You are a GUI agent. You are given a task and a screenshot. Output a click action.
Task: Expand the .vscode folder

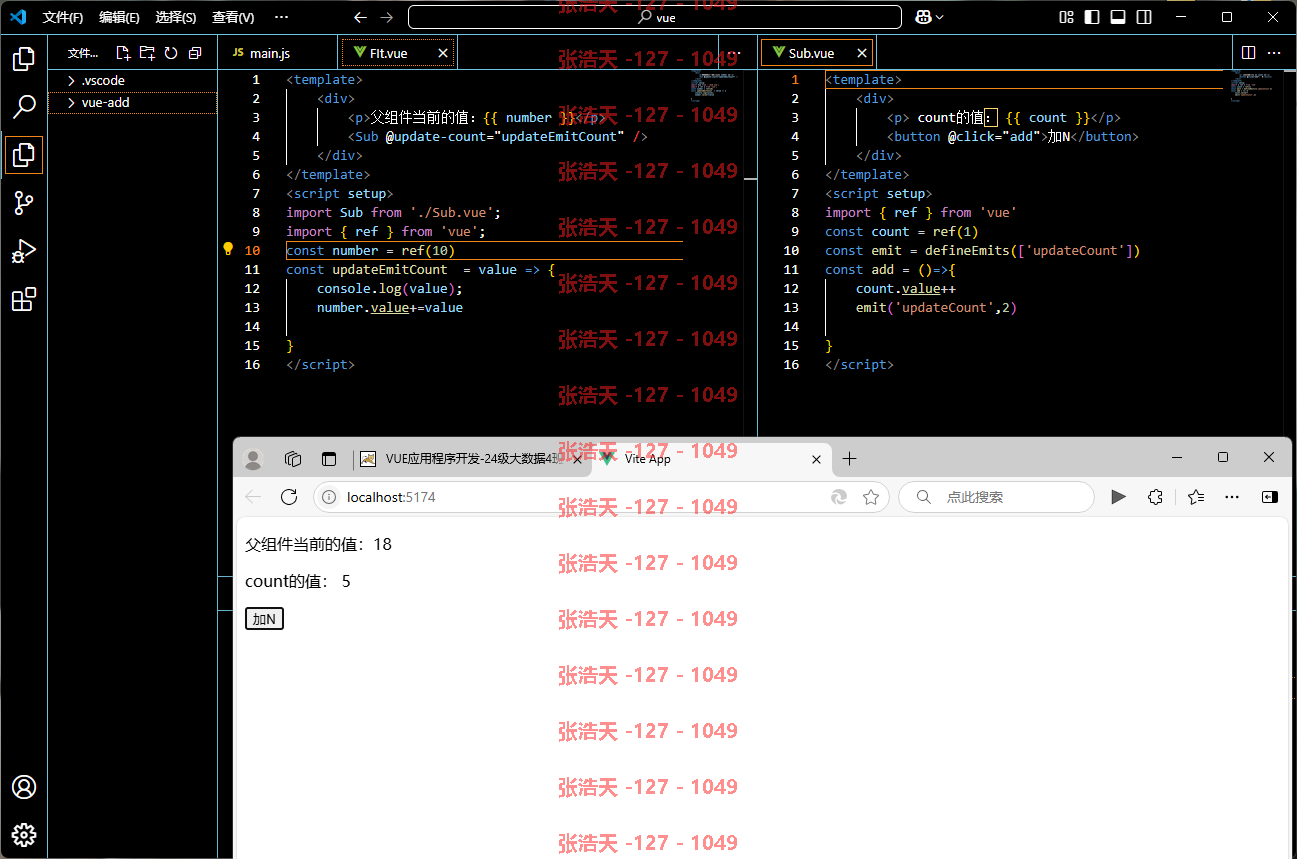(132, 80)
